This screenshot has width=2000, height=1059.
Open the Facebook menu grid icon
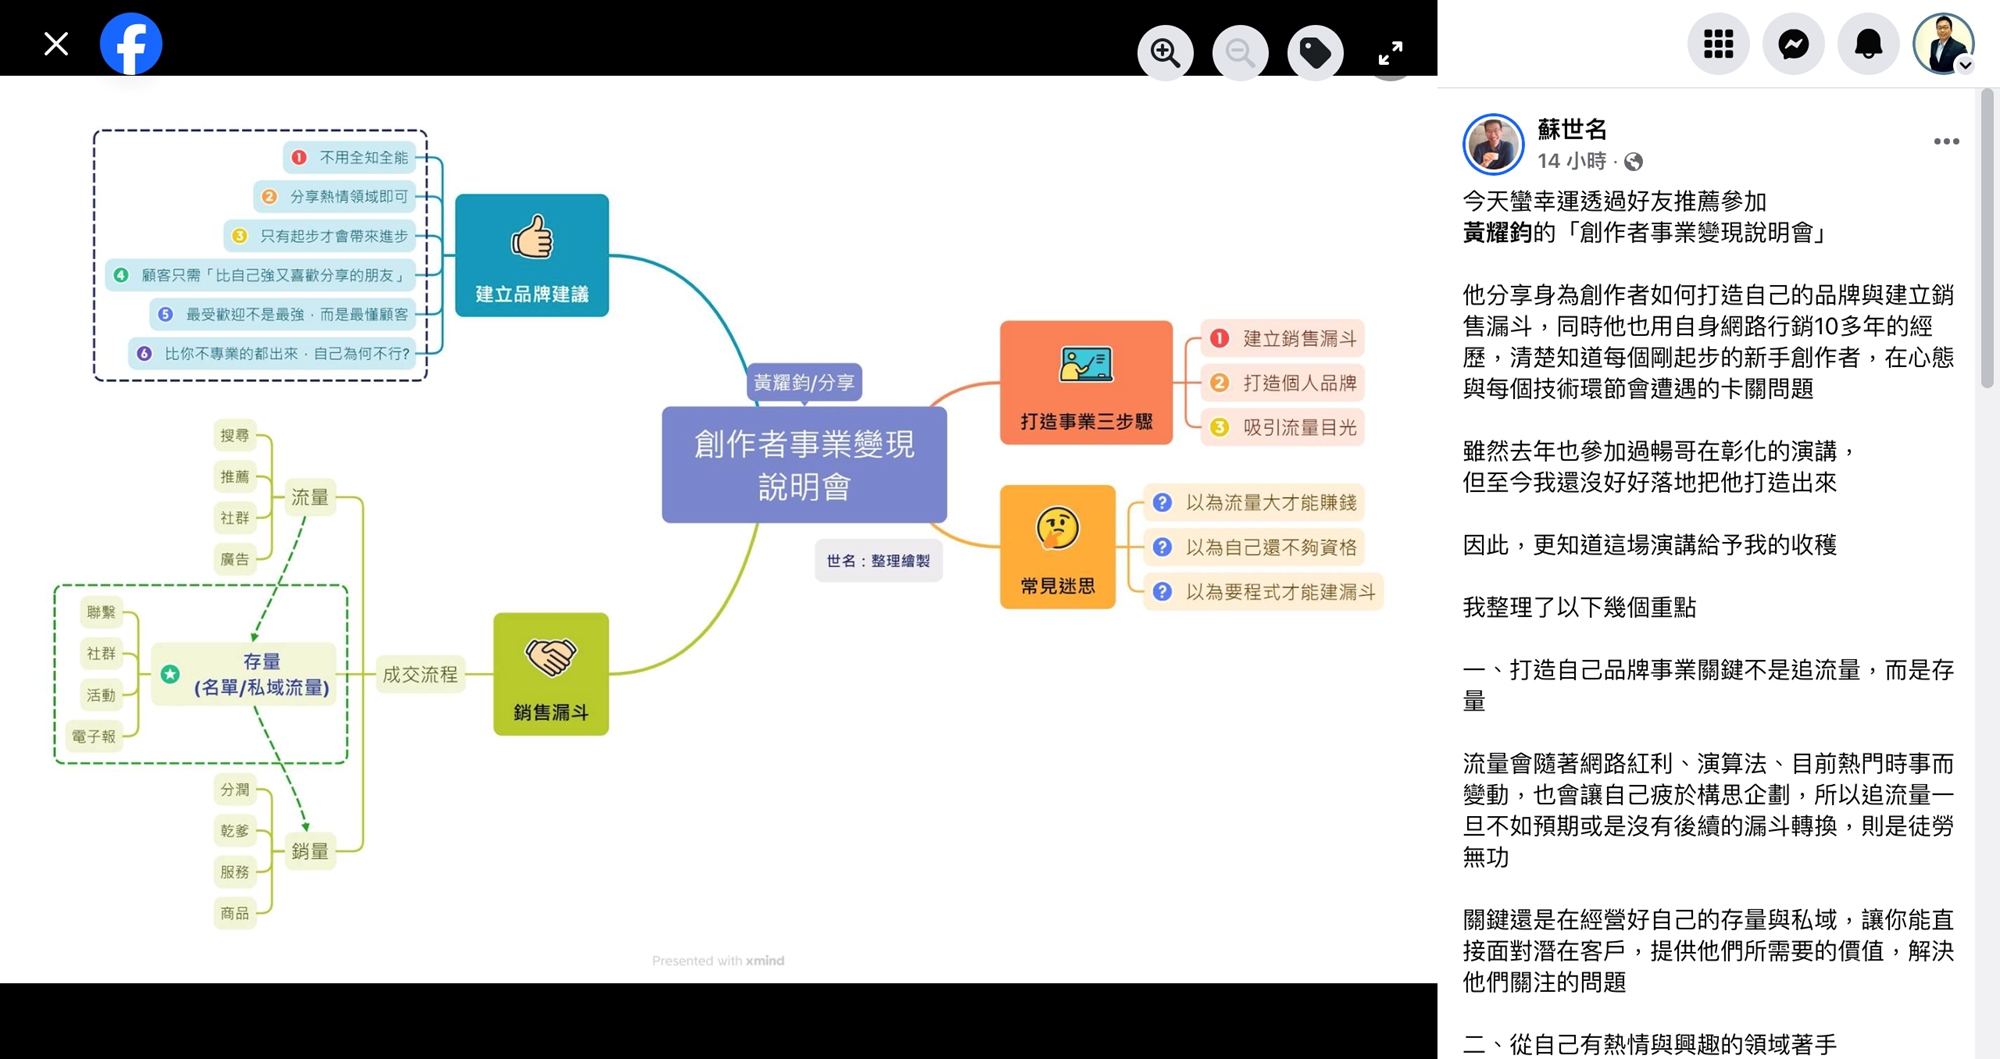[x=1718, y=44]
